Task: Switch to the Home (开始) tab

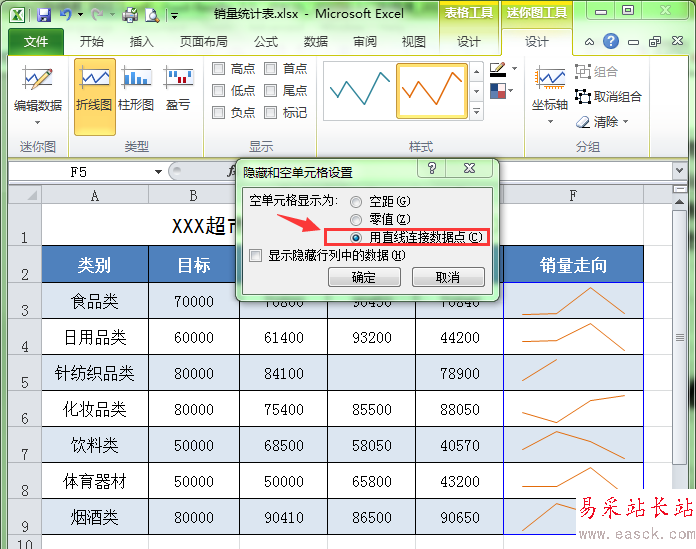Action: point(91,42)
